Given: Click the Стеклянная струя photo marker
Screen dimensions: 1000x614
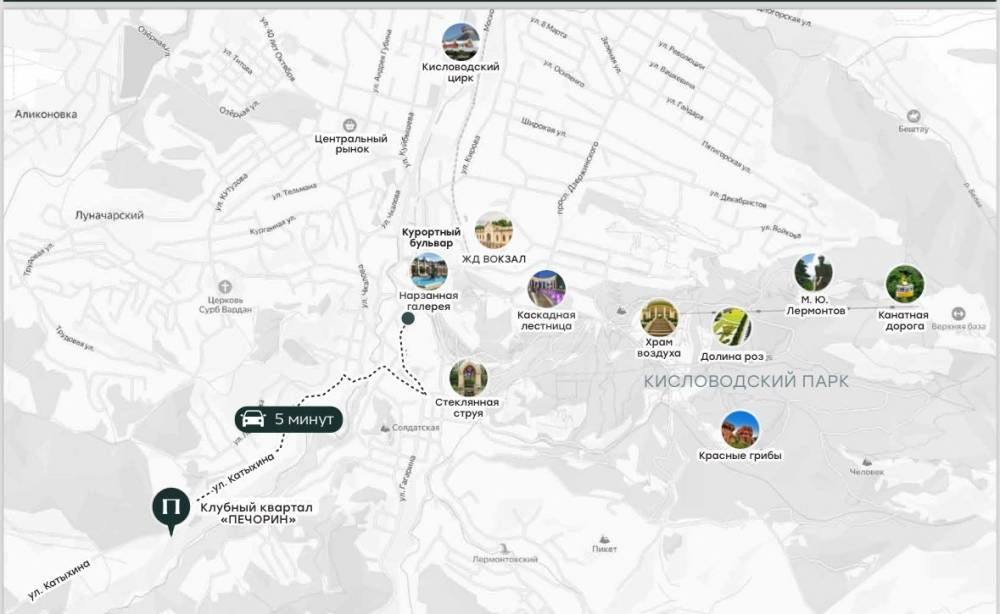Looking at the screenshot, I should pyautogui.click(x=467, y=378).
